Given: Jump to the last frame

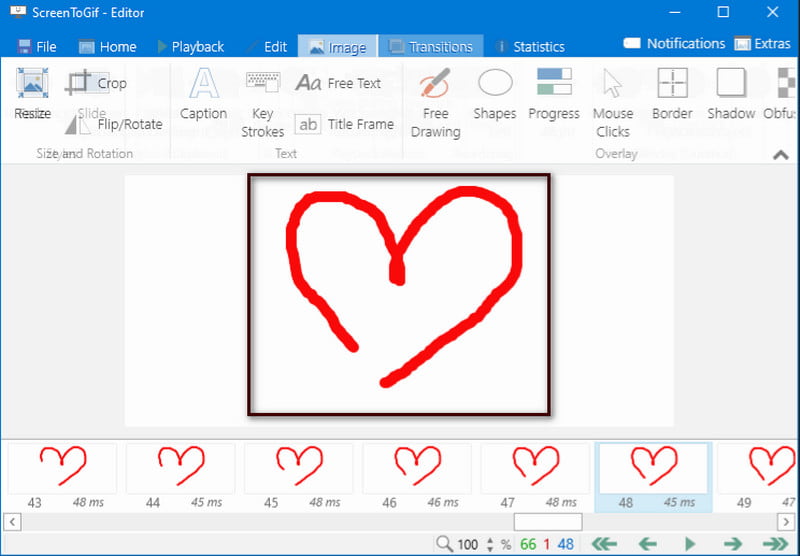Looking at the screenshot, I should point(776,544).
